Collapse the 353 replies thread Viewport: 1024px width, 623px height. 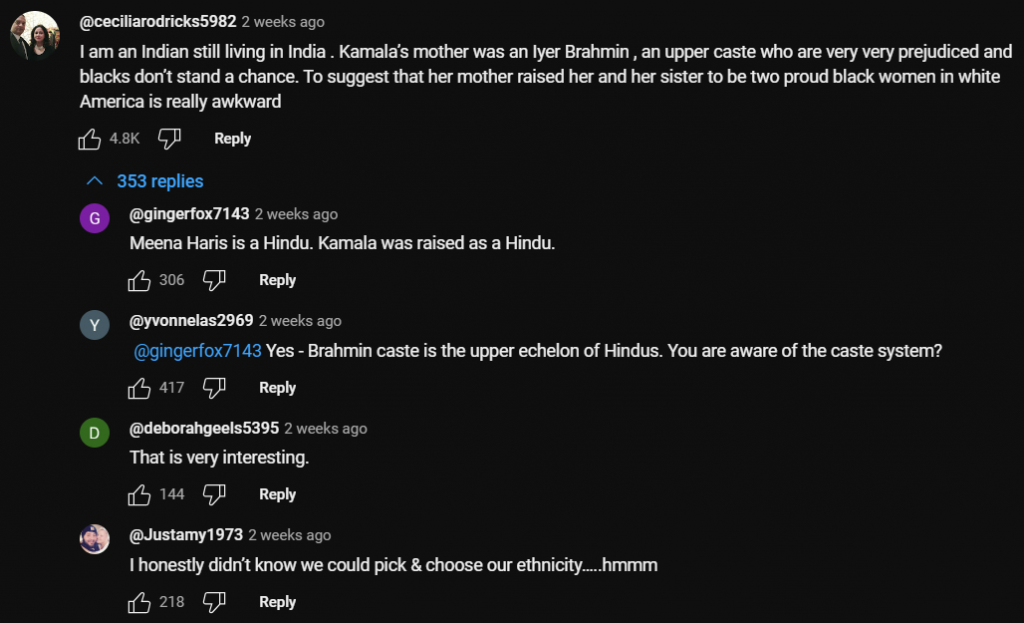(144, 181)
